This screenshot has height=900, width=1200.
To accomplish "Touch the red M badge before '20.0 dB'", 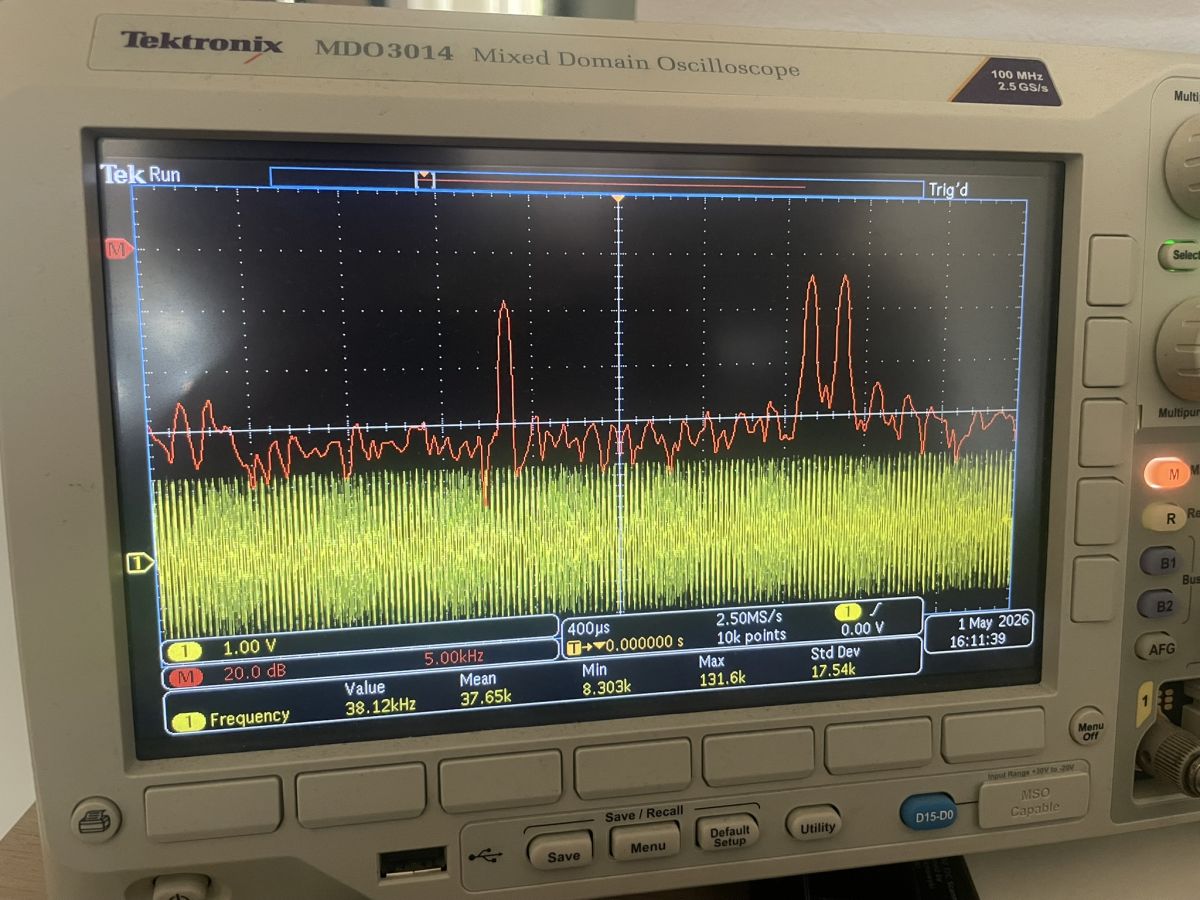I will pos(185,675).
